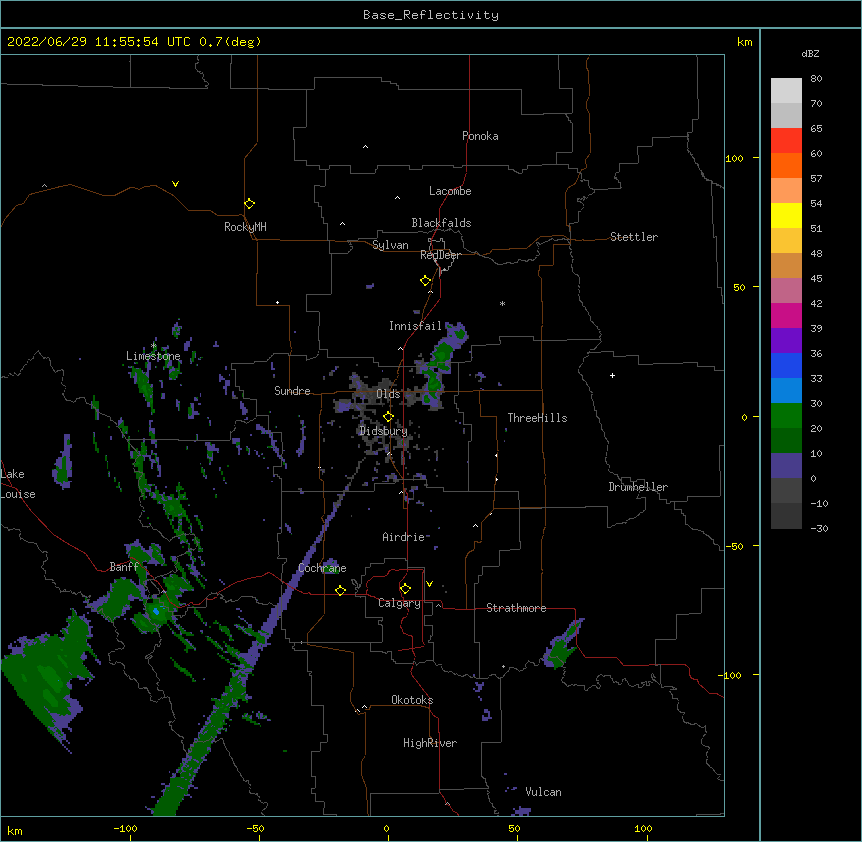Click the Airdrie city label
Image resolution: width=862 pixels, height=842 pixels.
pyautogui.click(x=403, y=537)
